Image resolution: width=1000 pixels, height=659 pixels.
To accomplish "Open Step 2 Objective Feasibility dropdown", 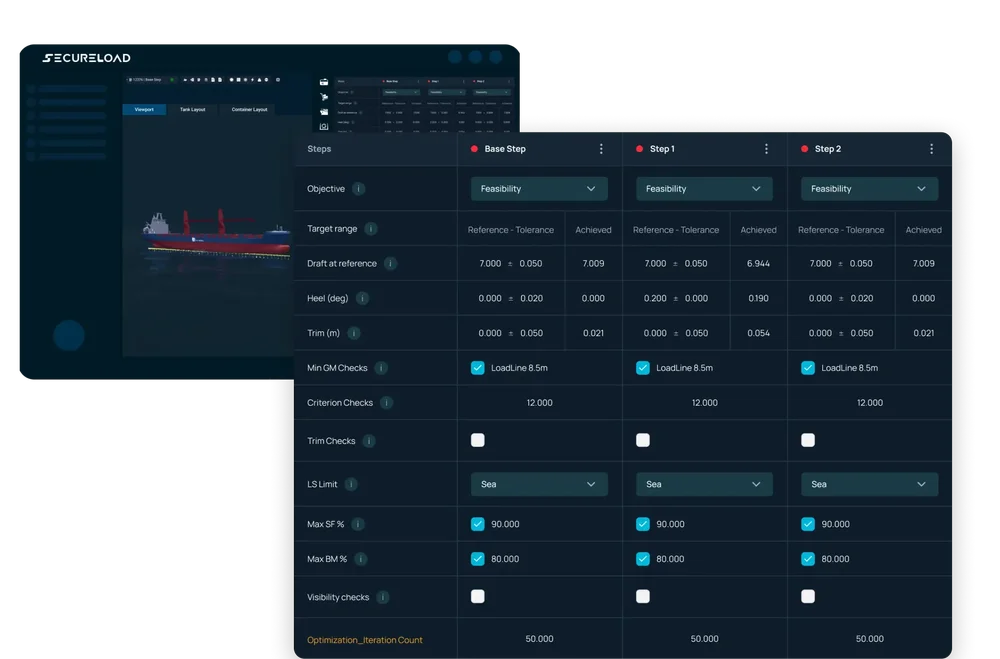I will tap(869, 189).
